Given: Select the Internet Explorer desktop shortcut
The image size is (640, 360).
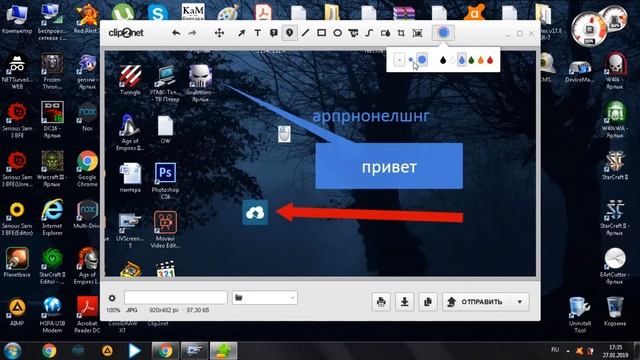Looking at the screenshot, I should [52, 218].
